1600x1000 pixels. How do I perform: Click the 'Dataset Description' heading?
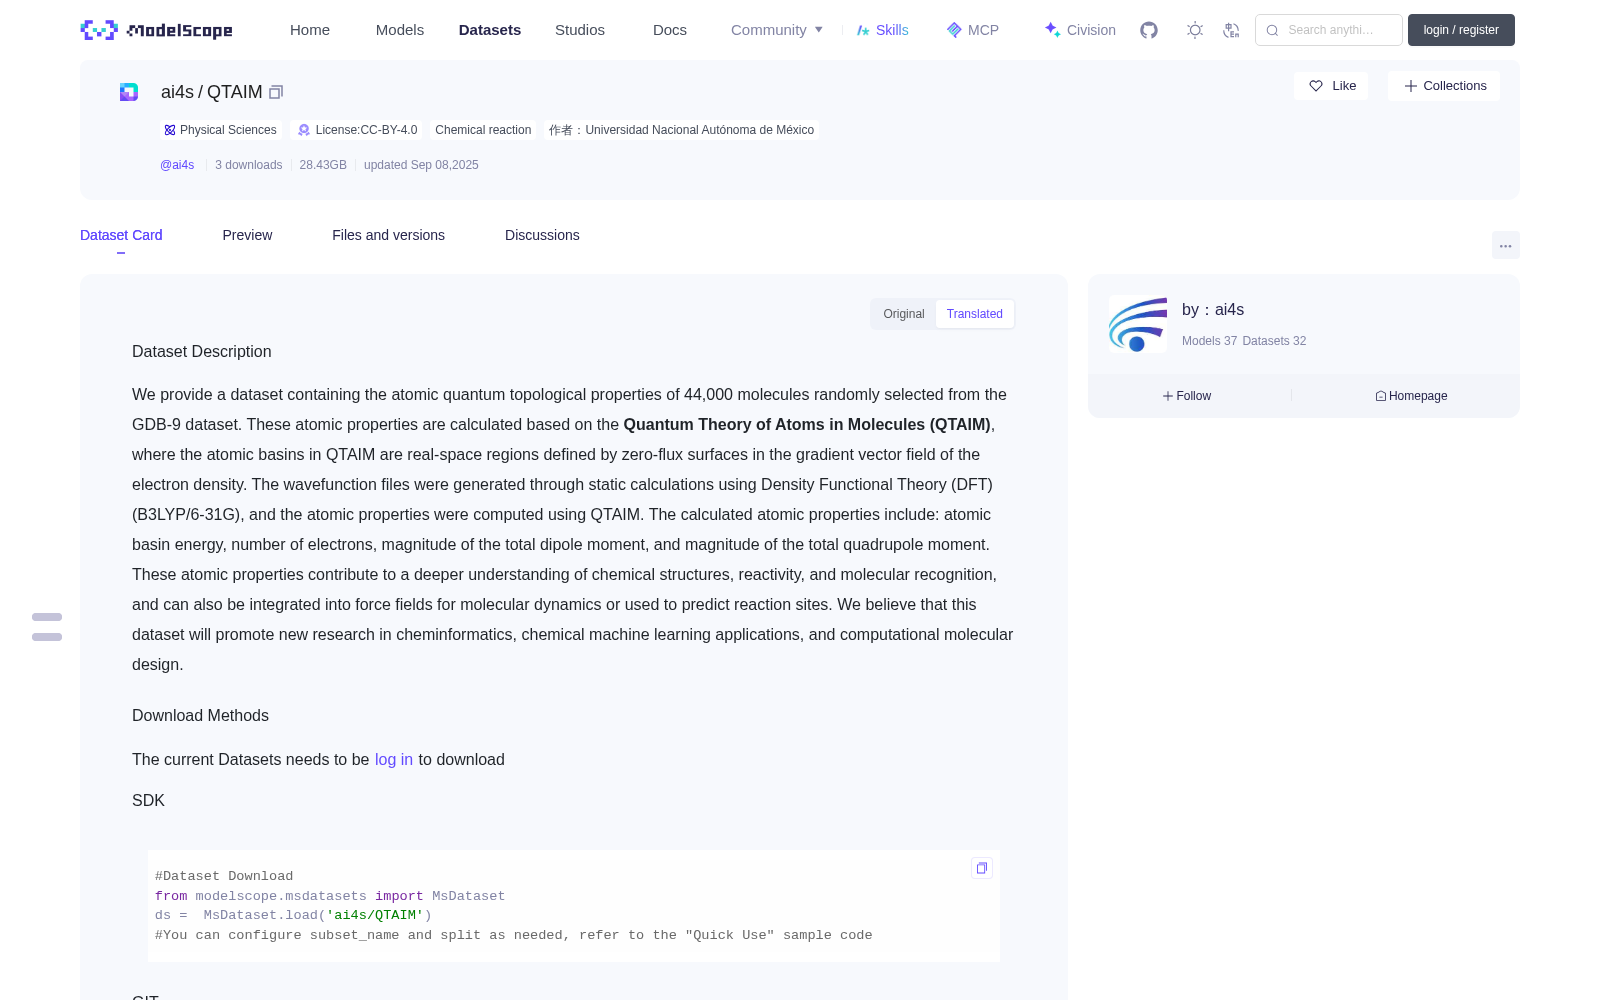[202, 352]
